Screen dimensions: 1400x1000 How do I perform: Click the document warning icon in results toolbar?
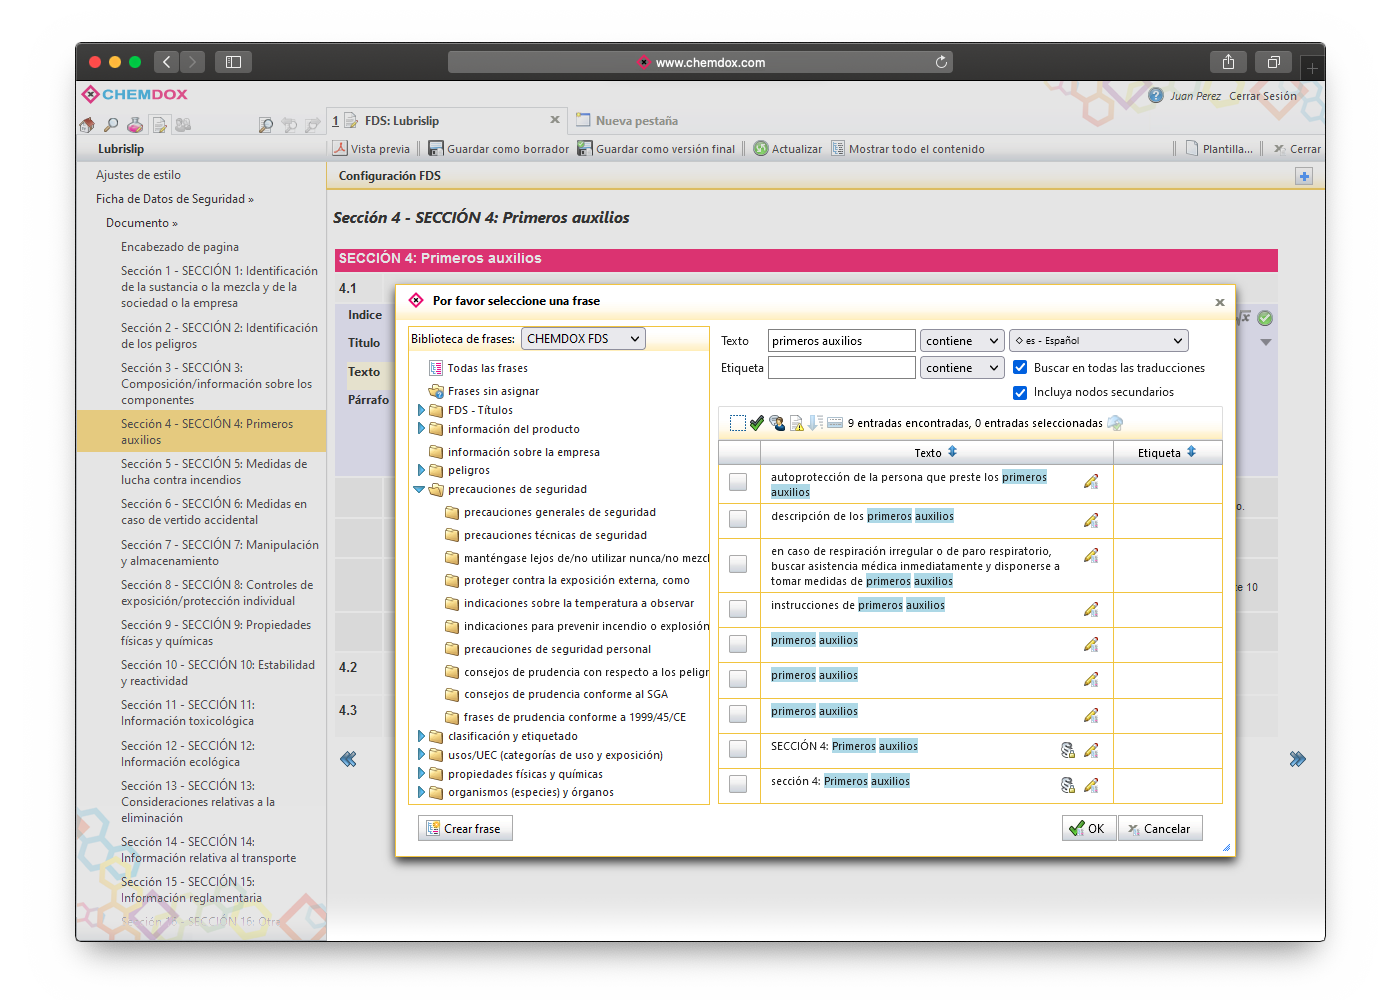tap(797, 423)
